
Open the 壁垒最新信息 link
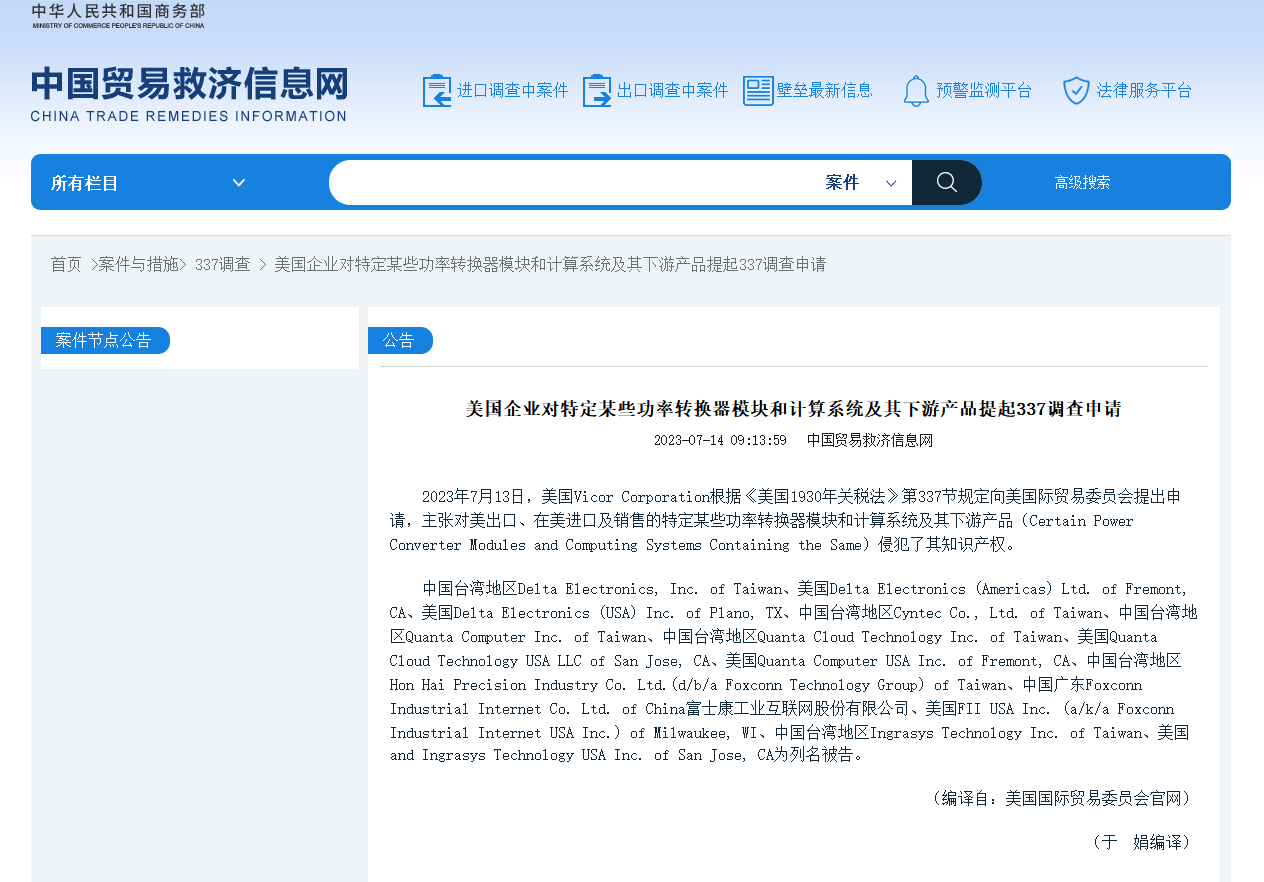(825, 90)
